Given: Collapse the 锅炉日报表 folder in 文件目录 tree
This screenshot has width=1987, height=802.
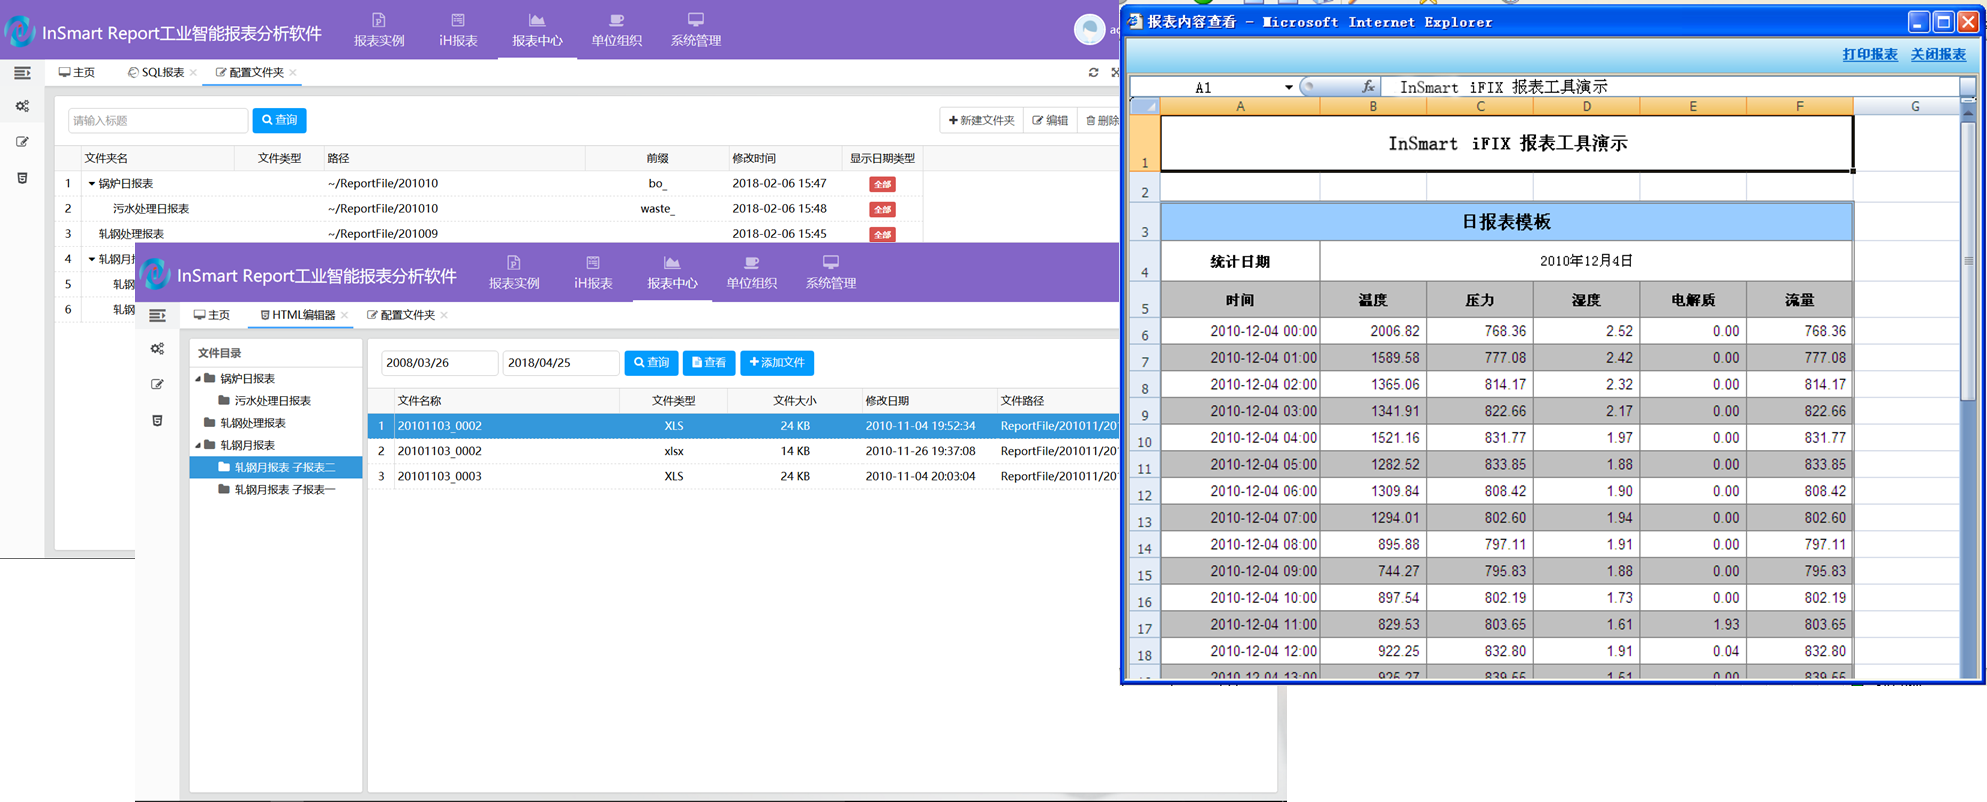Looking at the screenshot, I should pyautogui.click(x=198, y=379).
